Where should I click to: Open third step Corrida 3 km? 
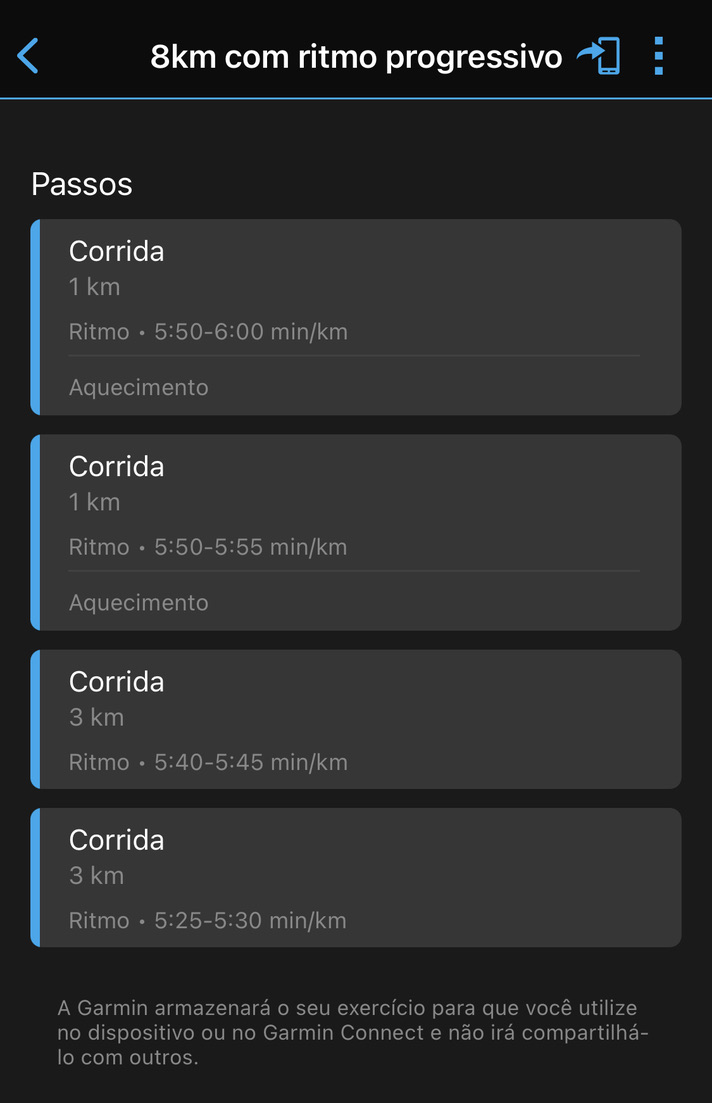356,719
